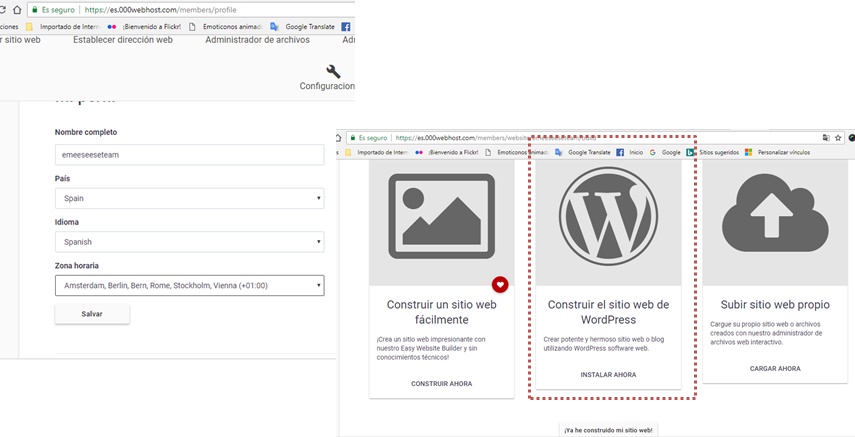Open Flickr bookmark icon in left browser
The image size is (855, 437).
pos(112,26)
